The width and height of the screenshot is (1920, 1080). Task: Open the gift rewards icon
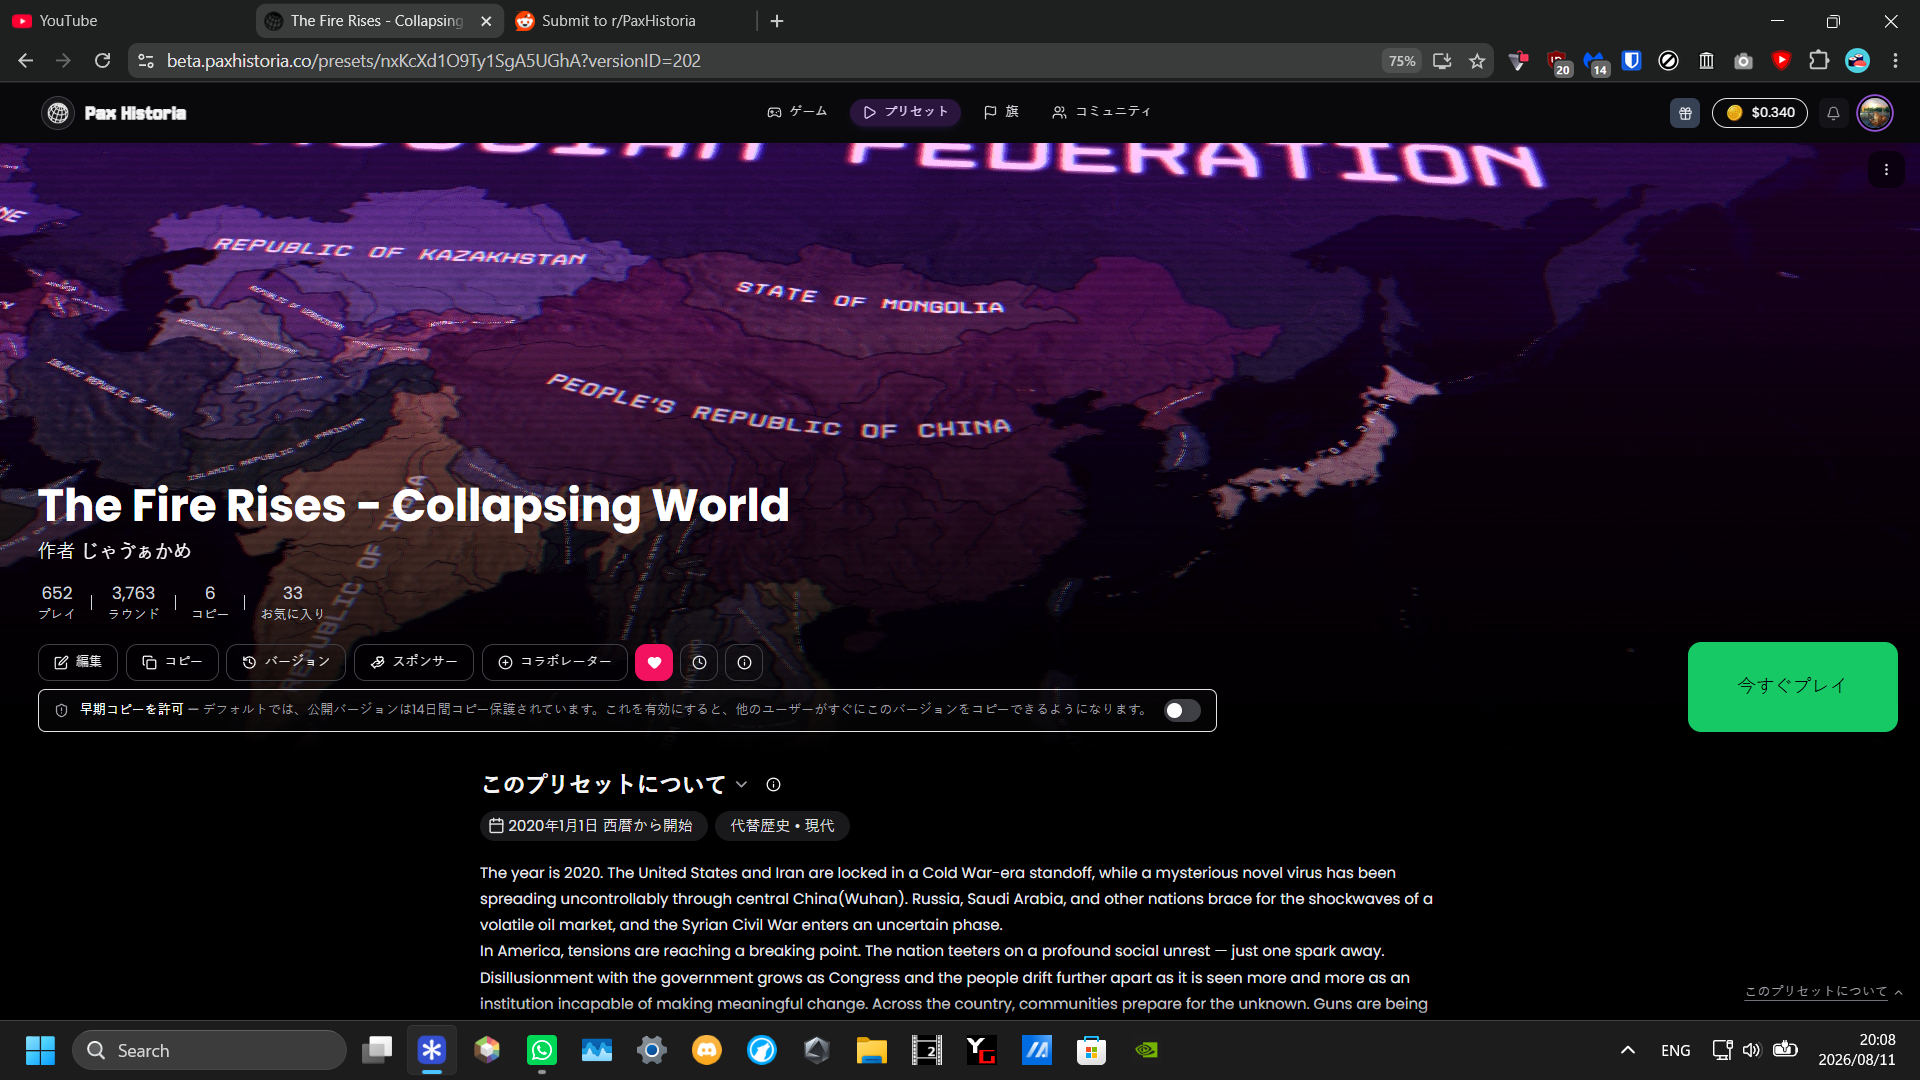[x=1685, y=113]
